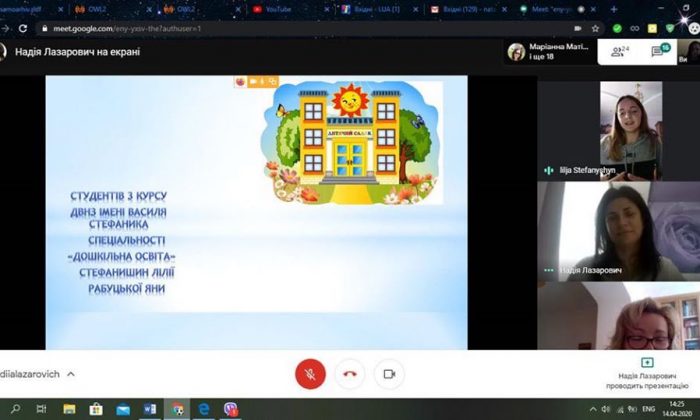
Task: Open the participants list icon
Action: (620, 52)
